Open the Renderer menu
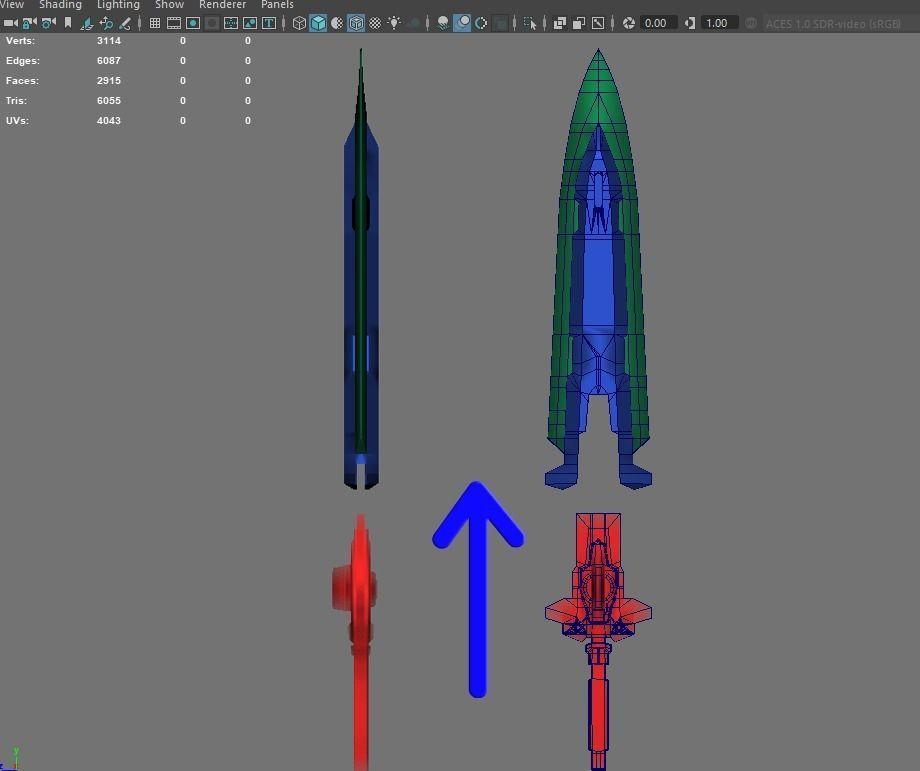Screen dimensions: 920x771 point(222,5)
